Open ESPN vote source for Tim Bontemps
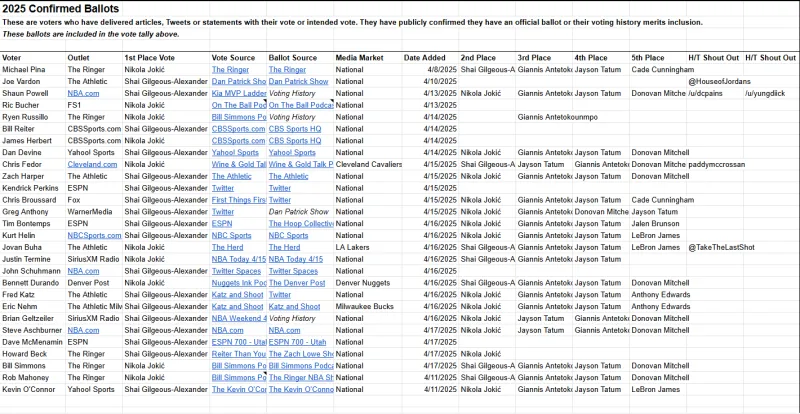The height and width of the screenshot is (414, 800). tap(221, 224)
